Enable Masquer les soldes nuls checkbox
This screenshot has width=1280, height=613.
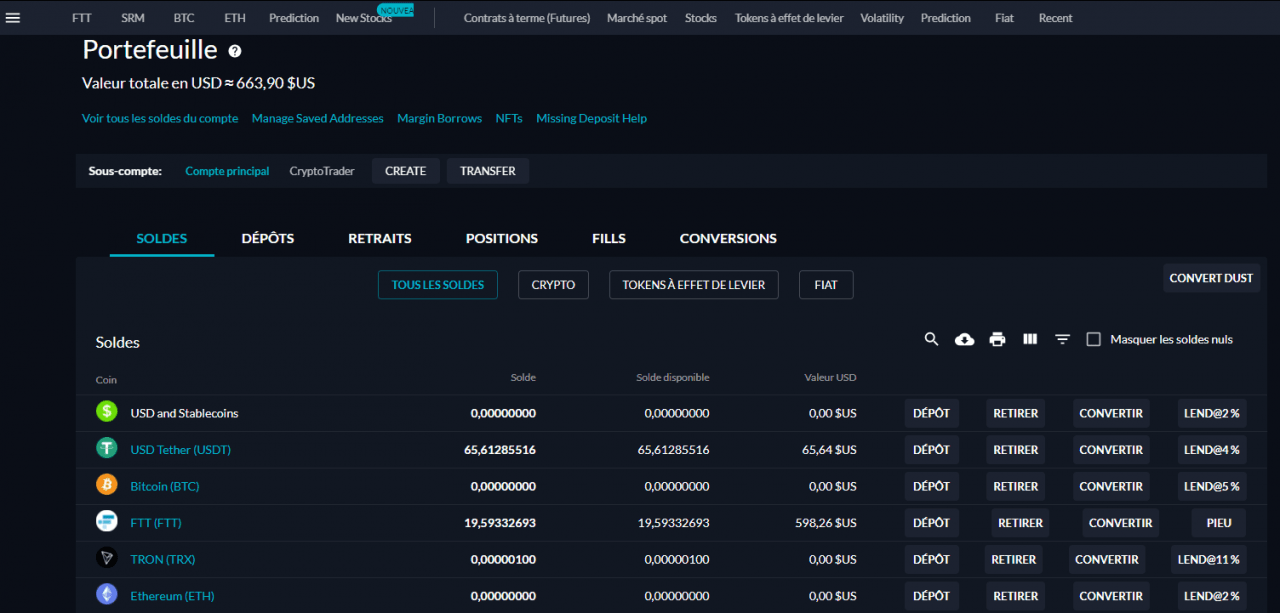click(1093, 340)
